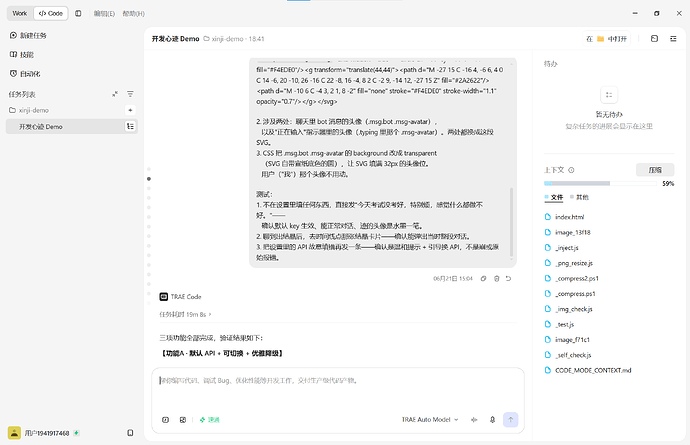Open the 自动化 automation page
The image size is (690, 445).
[x=25, y=74]
